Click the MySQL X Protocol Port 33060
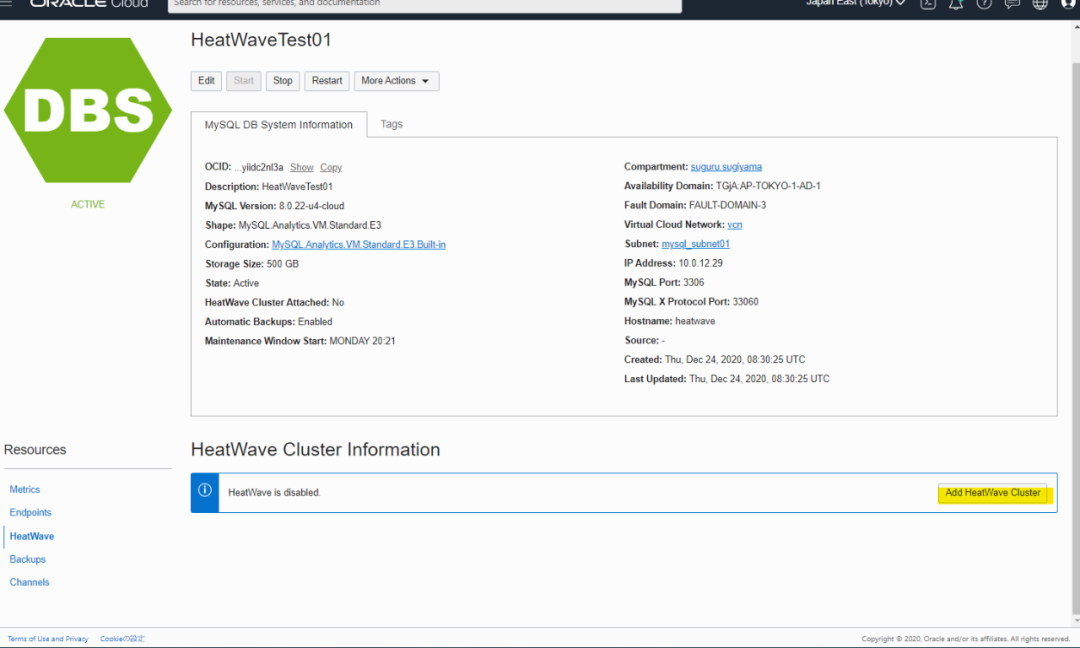The width and height of the screenshot is (1080, 648). 745,302
